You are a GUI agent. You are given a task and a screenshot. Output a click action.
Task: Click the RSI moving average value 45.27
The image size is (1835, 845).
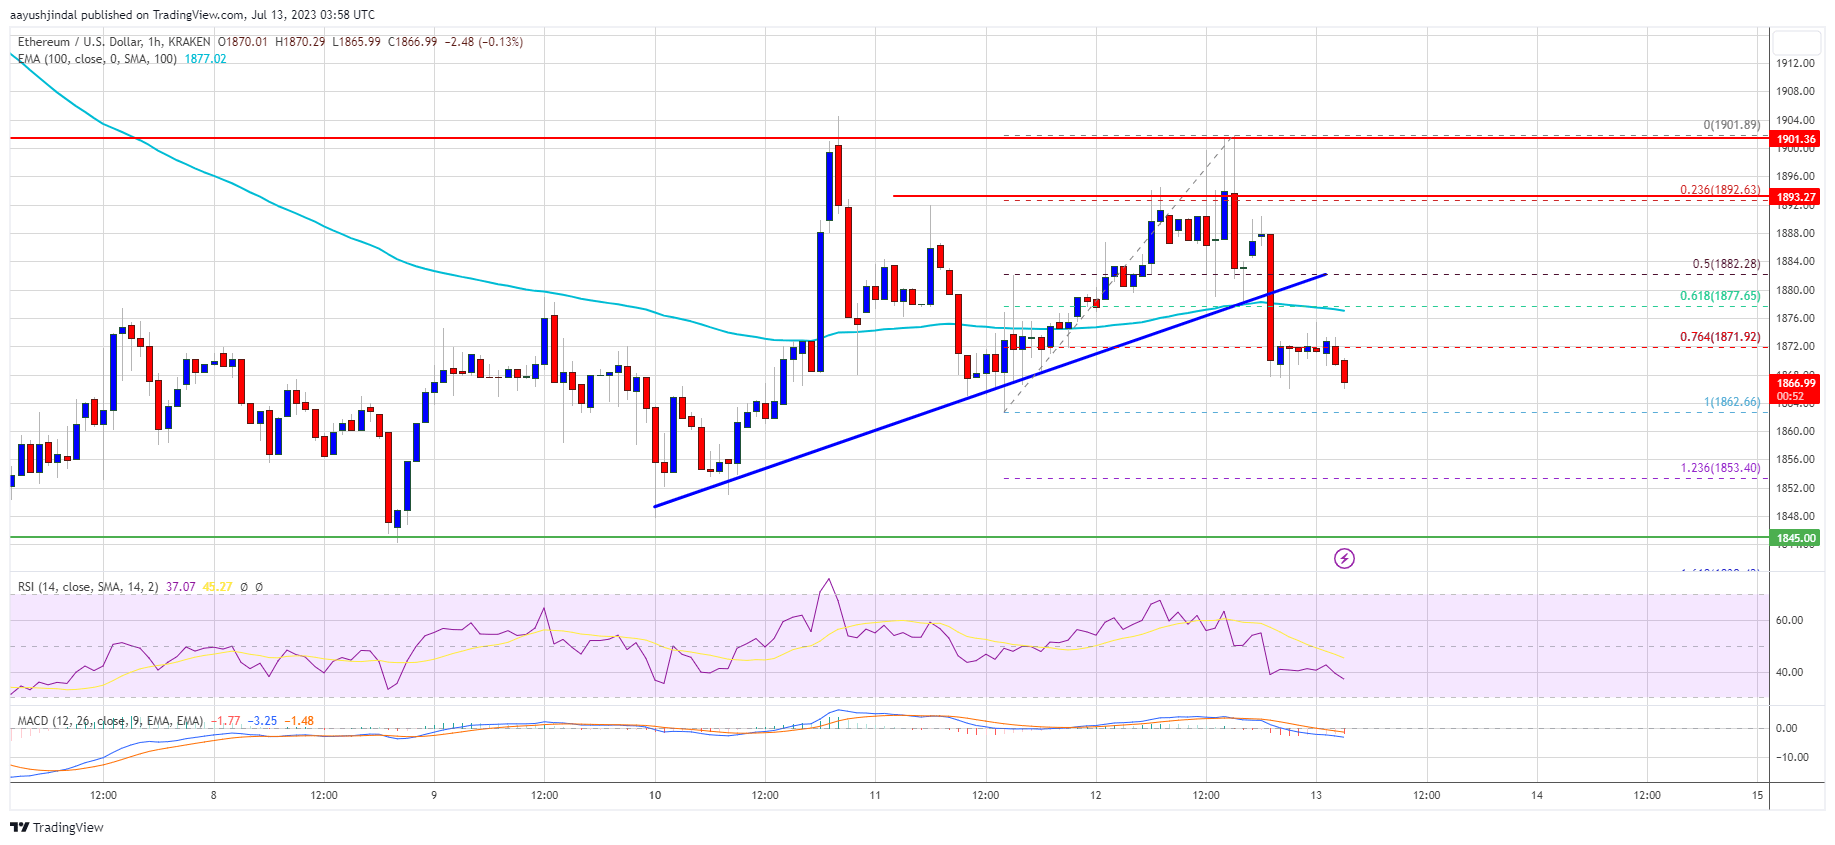217,587
